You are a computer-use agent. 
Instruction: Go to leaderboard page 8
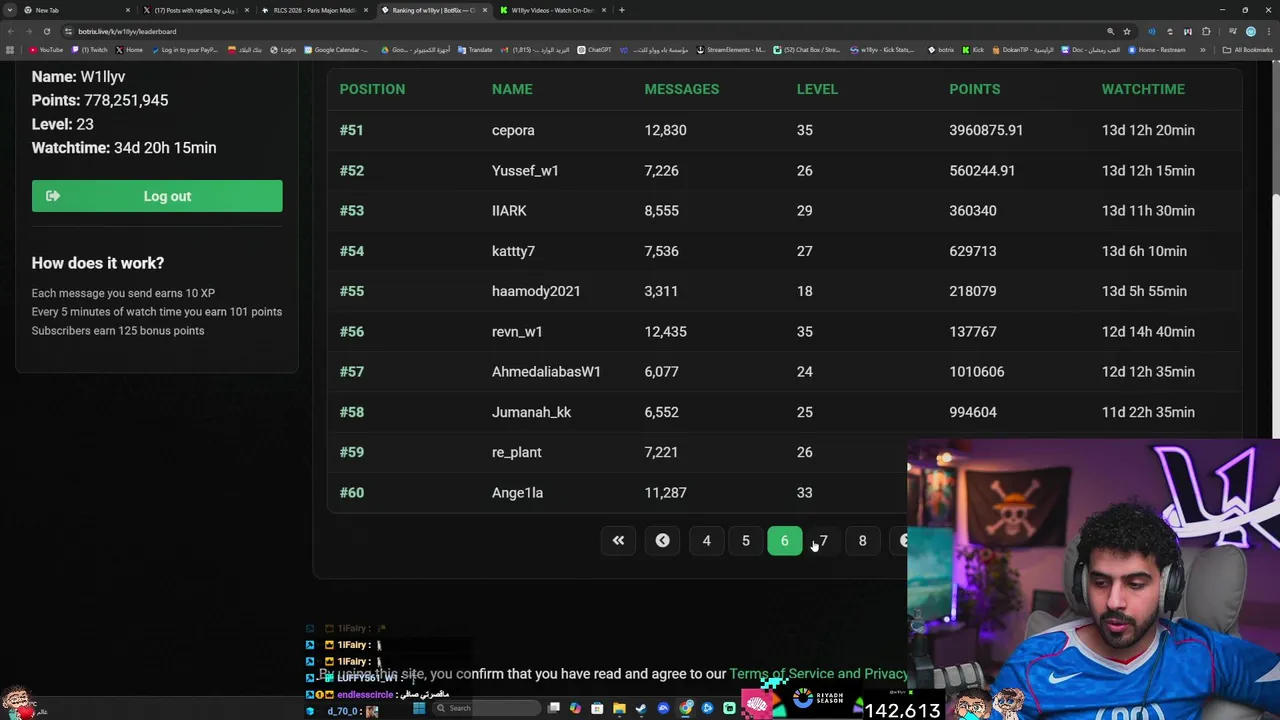pos(862,541)
